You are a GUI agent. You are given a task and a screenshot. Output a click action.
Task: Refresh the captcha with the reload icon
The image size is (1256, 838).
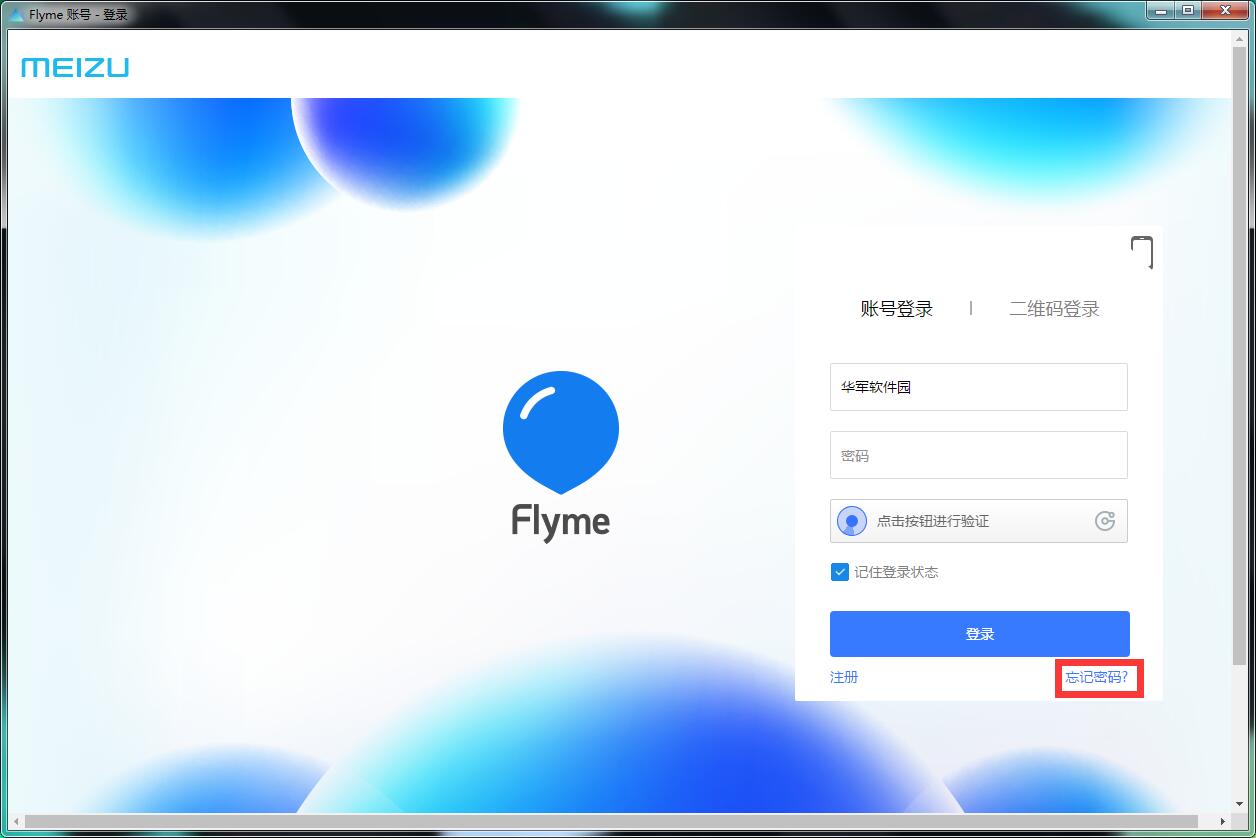pyautogui.click(x=1103, y=521)
